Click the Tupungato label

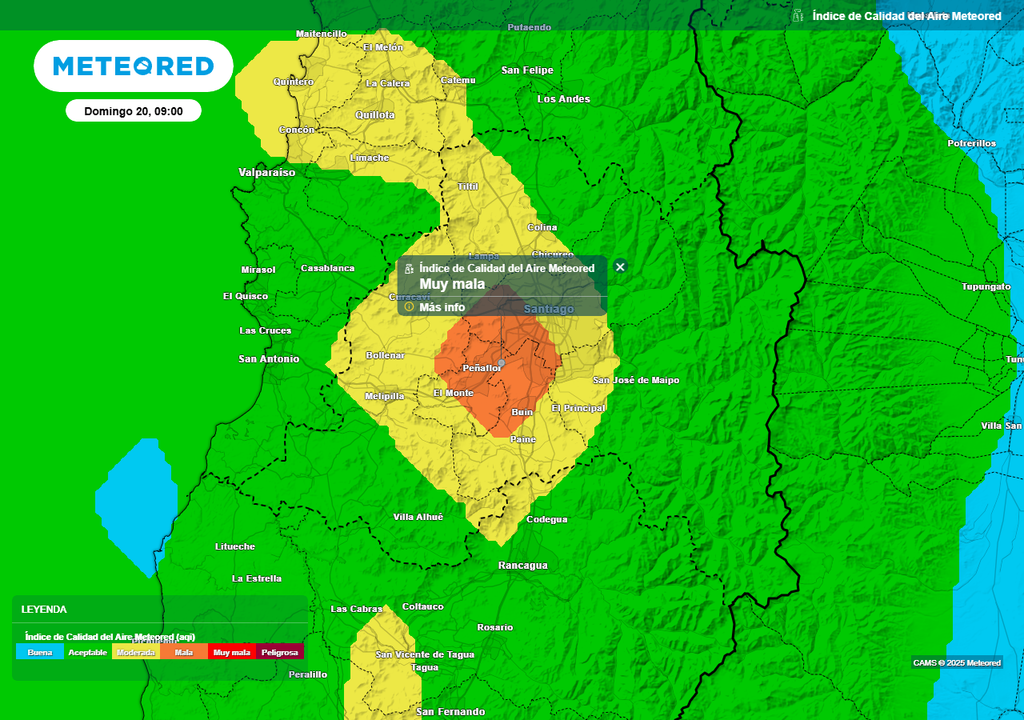point(986,286)
